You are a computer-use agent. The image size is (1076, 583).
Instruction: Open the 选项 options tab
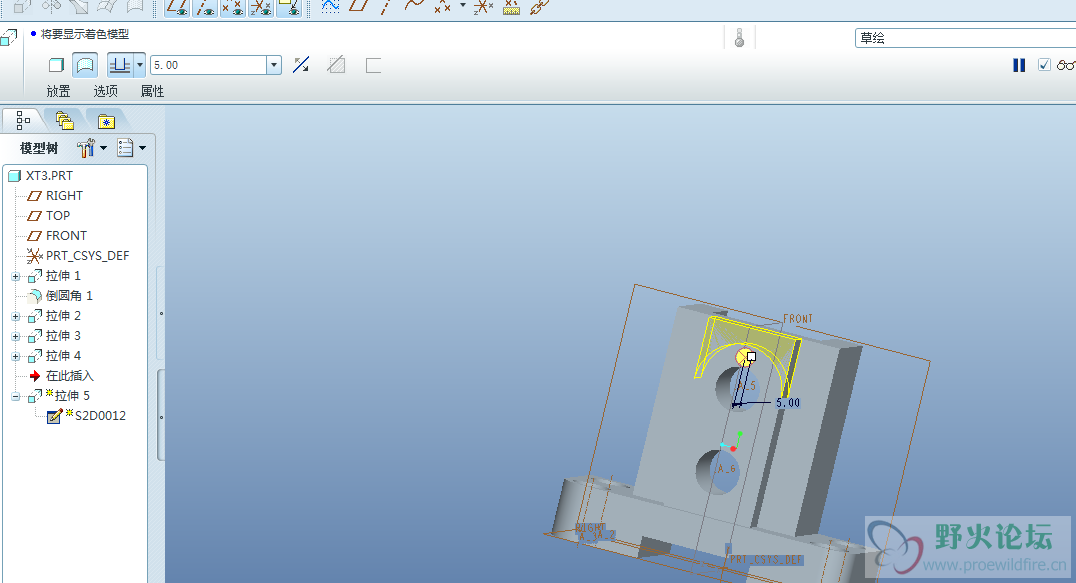(106, 91)
